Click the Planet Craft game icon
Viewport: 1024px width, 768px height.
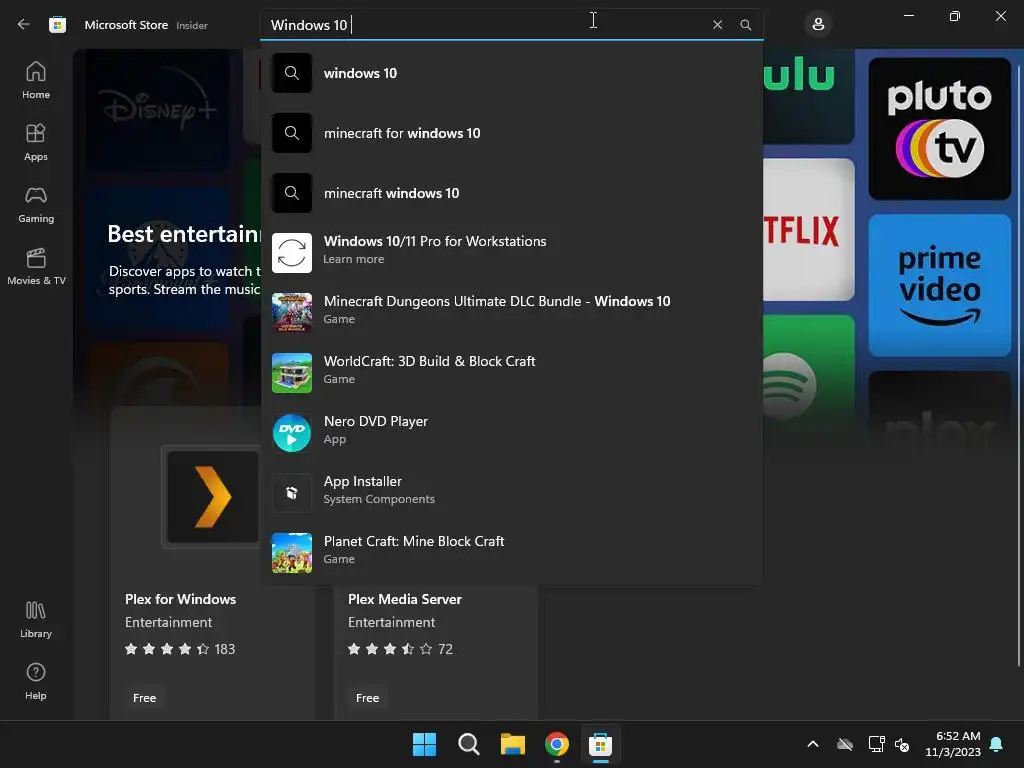(292, 553)
